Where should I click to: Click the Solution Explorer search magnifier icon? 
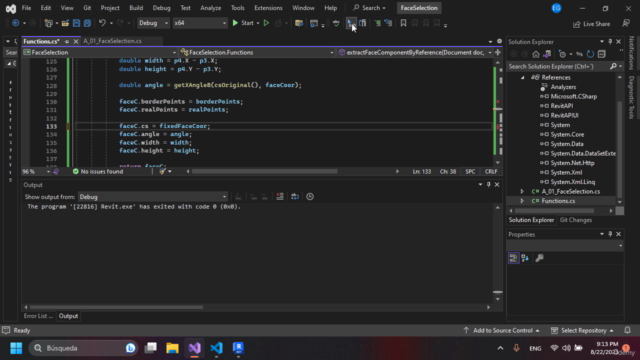pos(613,66)
